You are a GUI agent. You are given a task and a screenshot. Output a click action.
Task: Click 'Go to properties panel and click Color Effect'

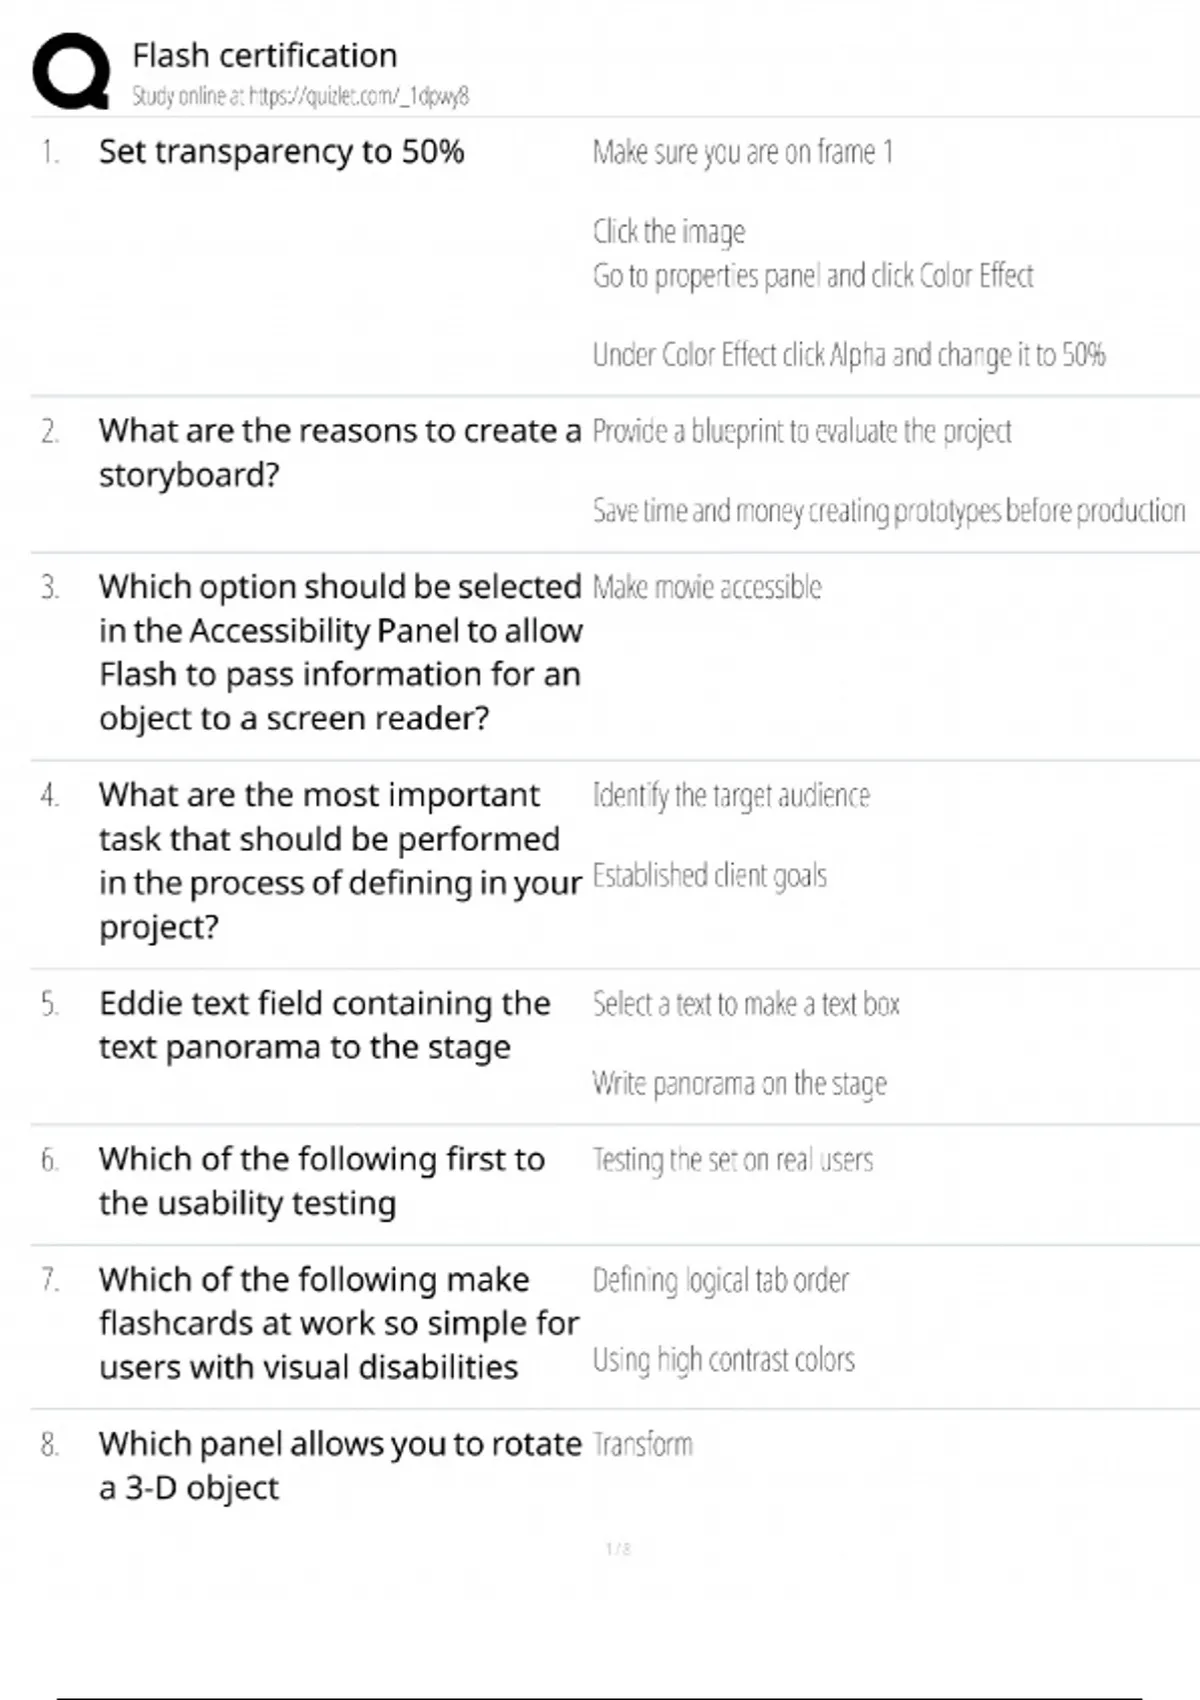812,276
